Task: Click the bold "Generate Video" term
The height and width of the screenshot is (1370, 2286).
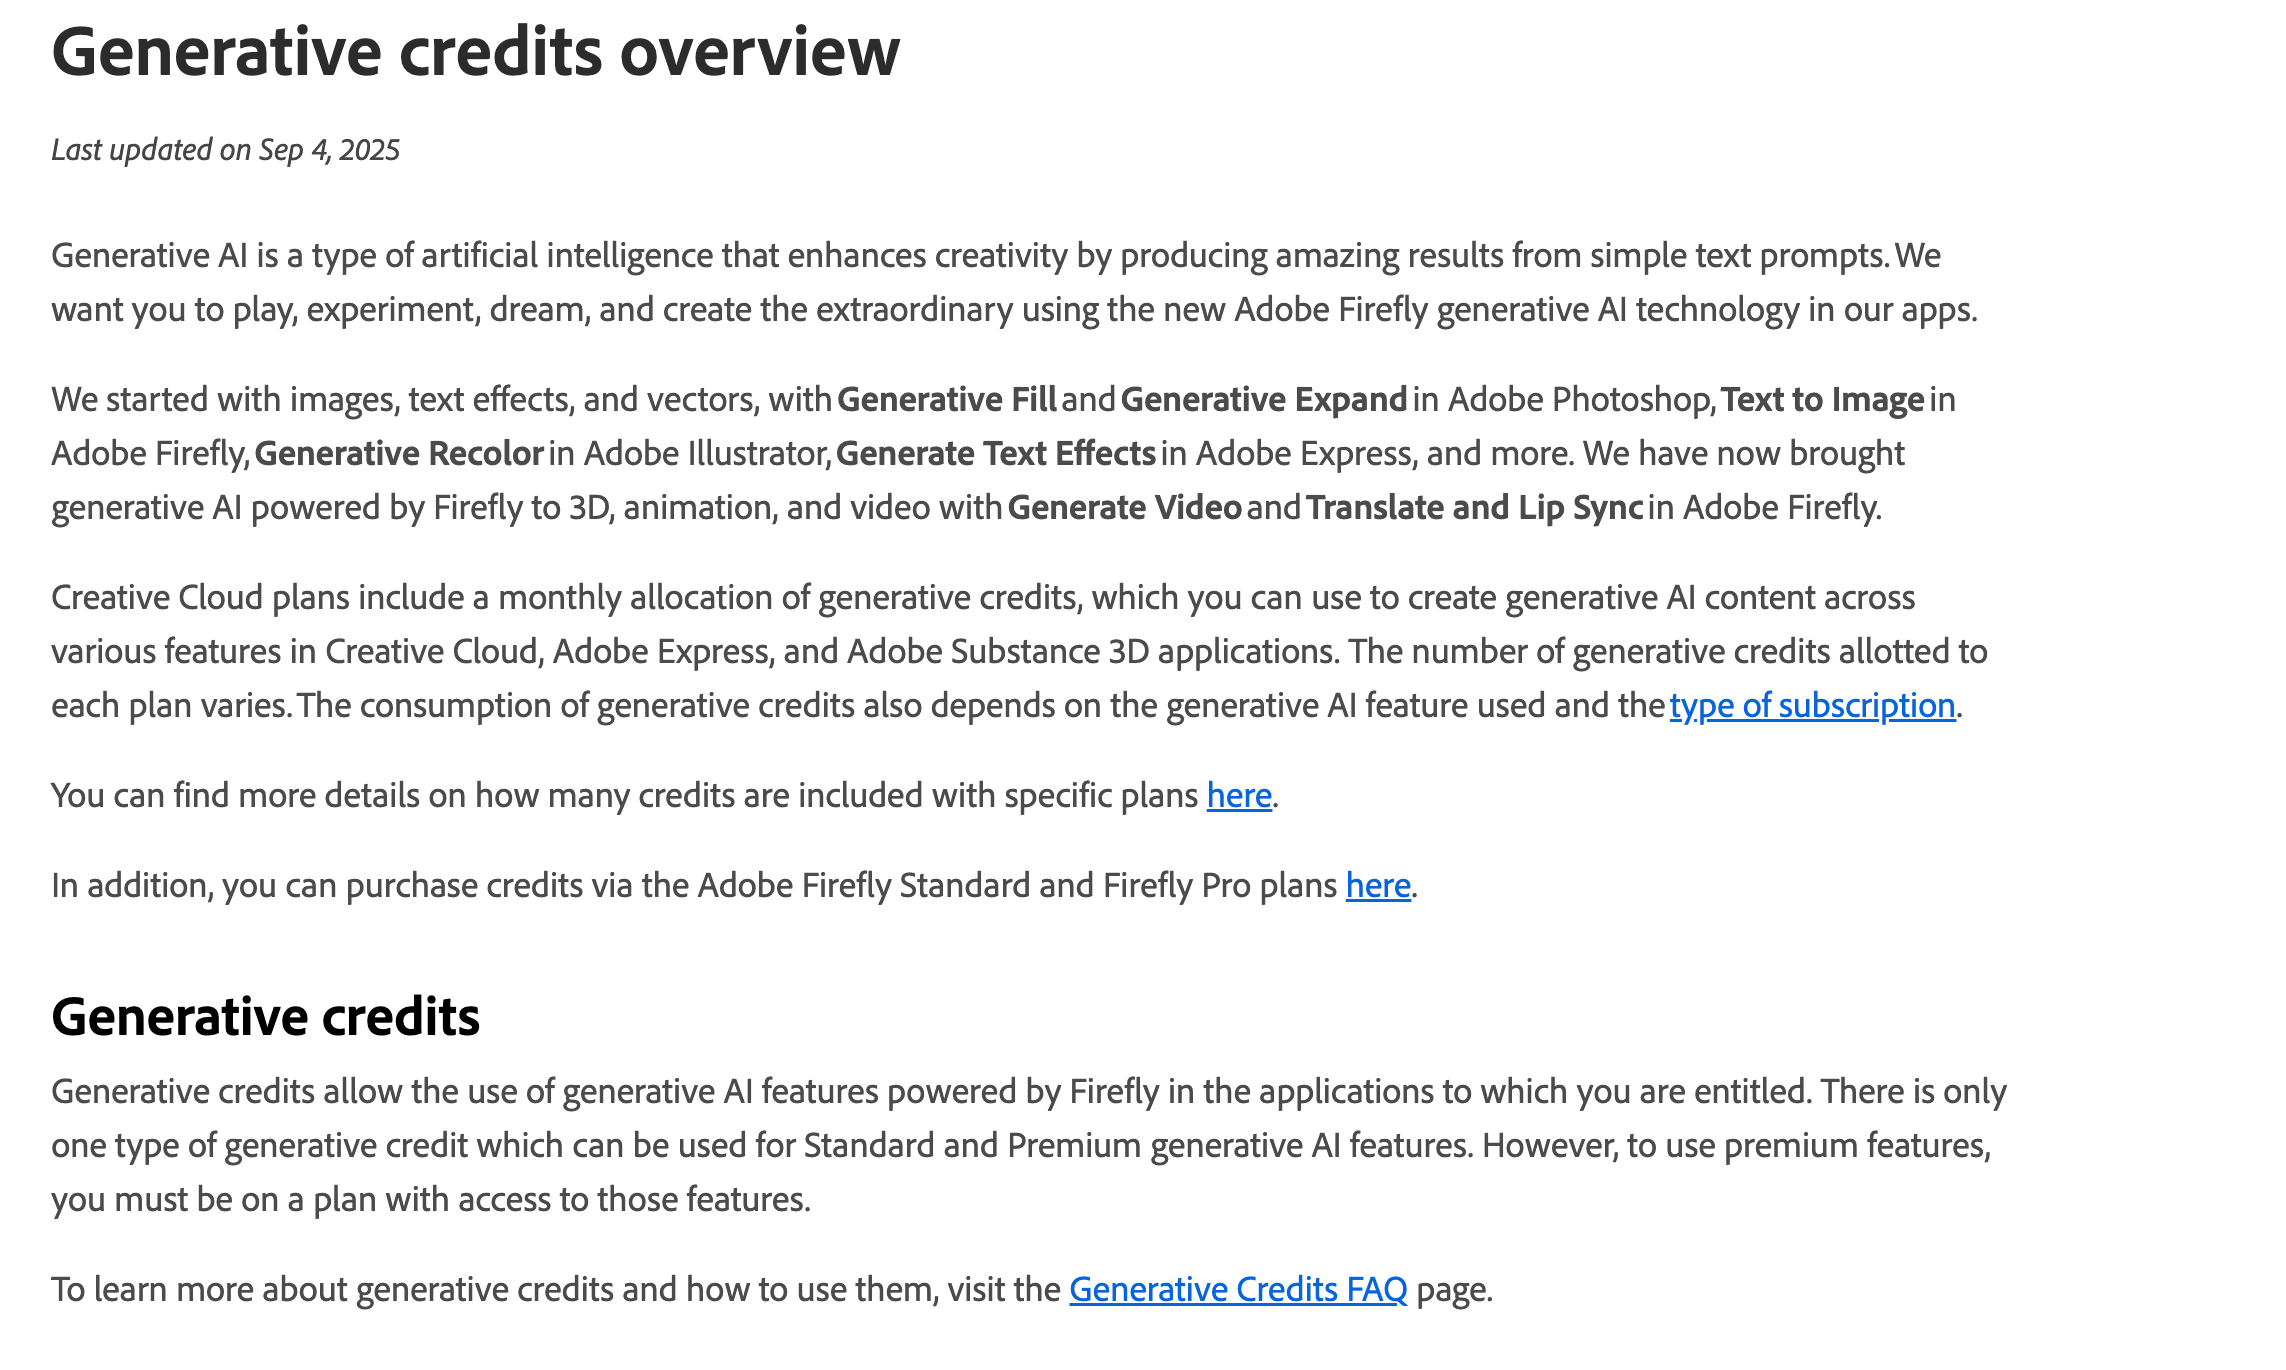Action: click(1124, 508)
